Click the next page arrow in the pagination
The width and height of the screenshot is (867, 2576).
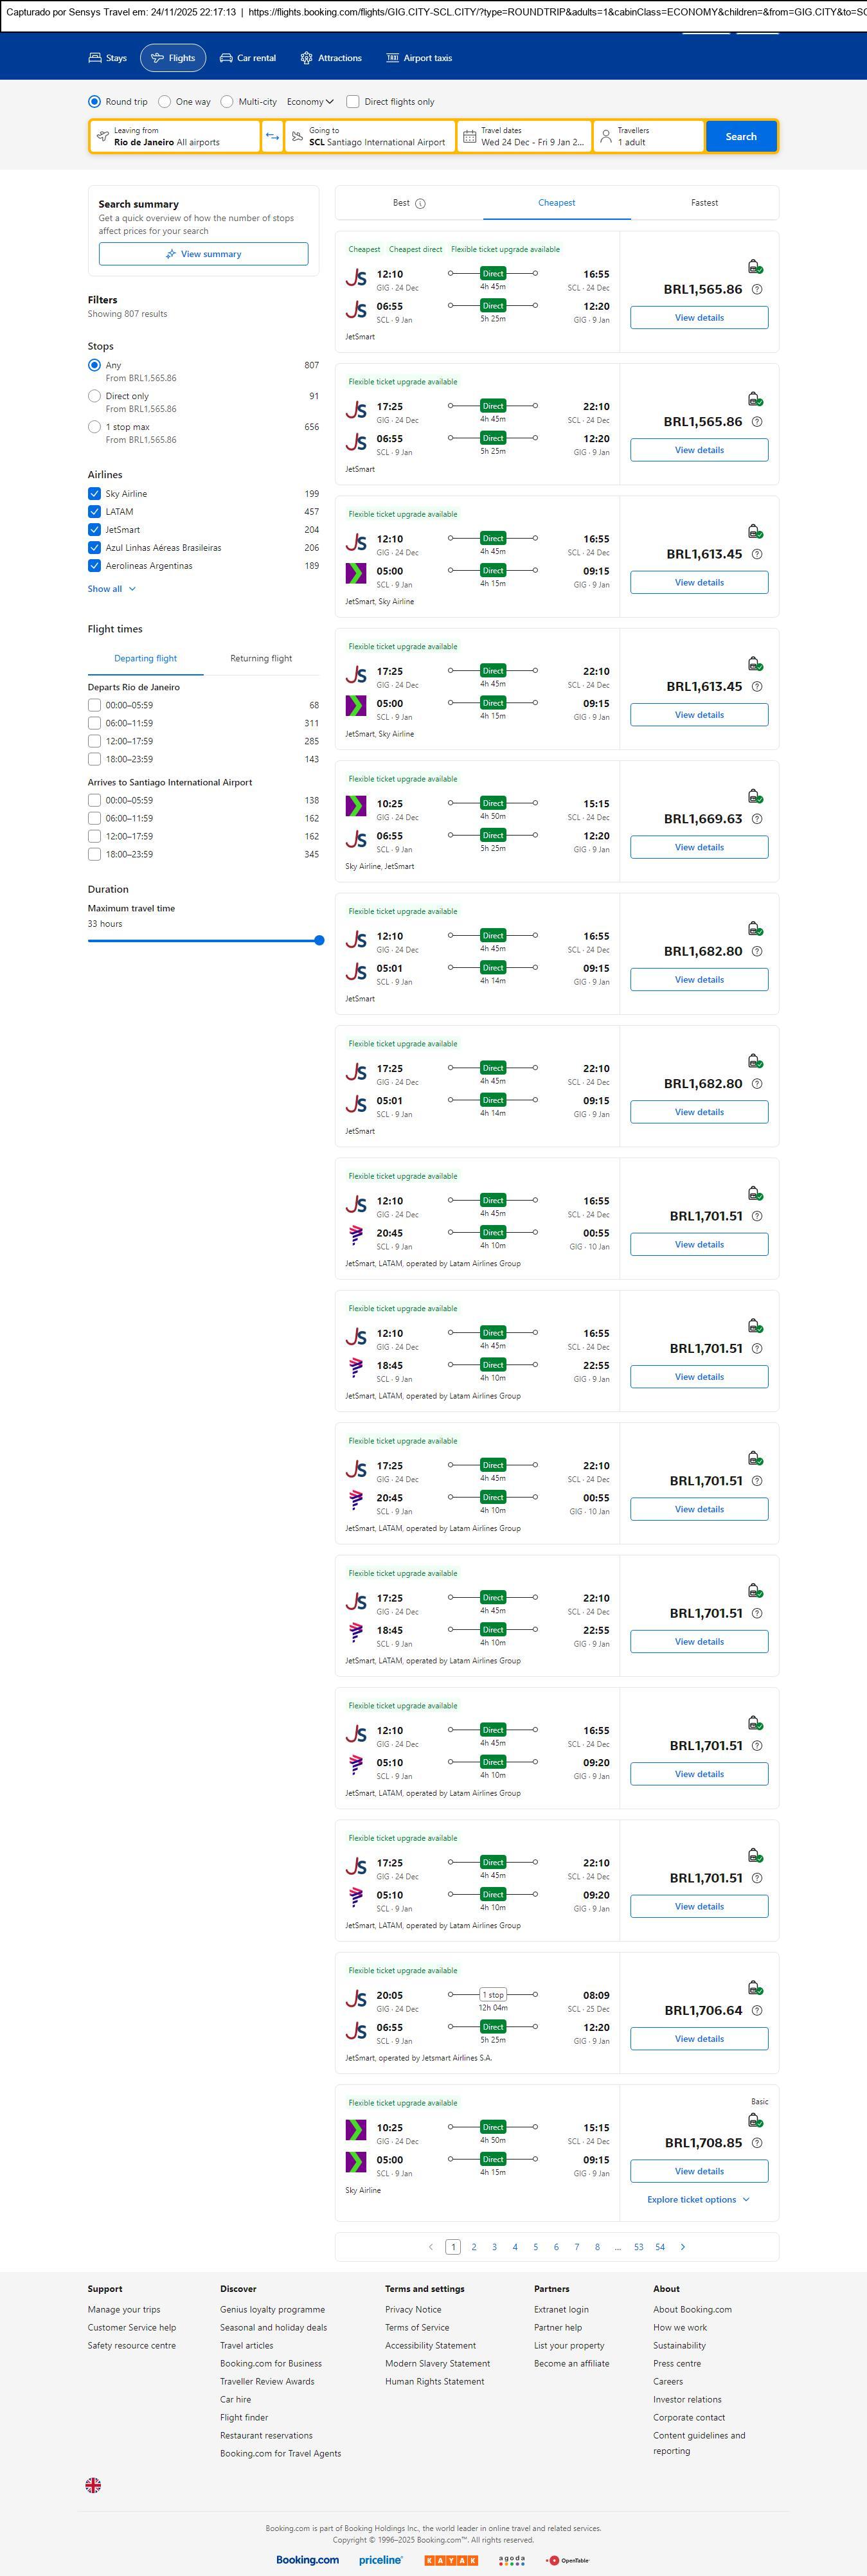click(683, 2247)
